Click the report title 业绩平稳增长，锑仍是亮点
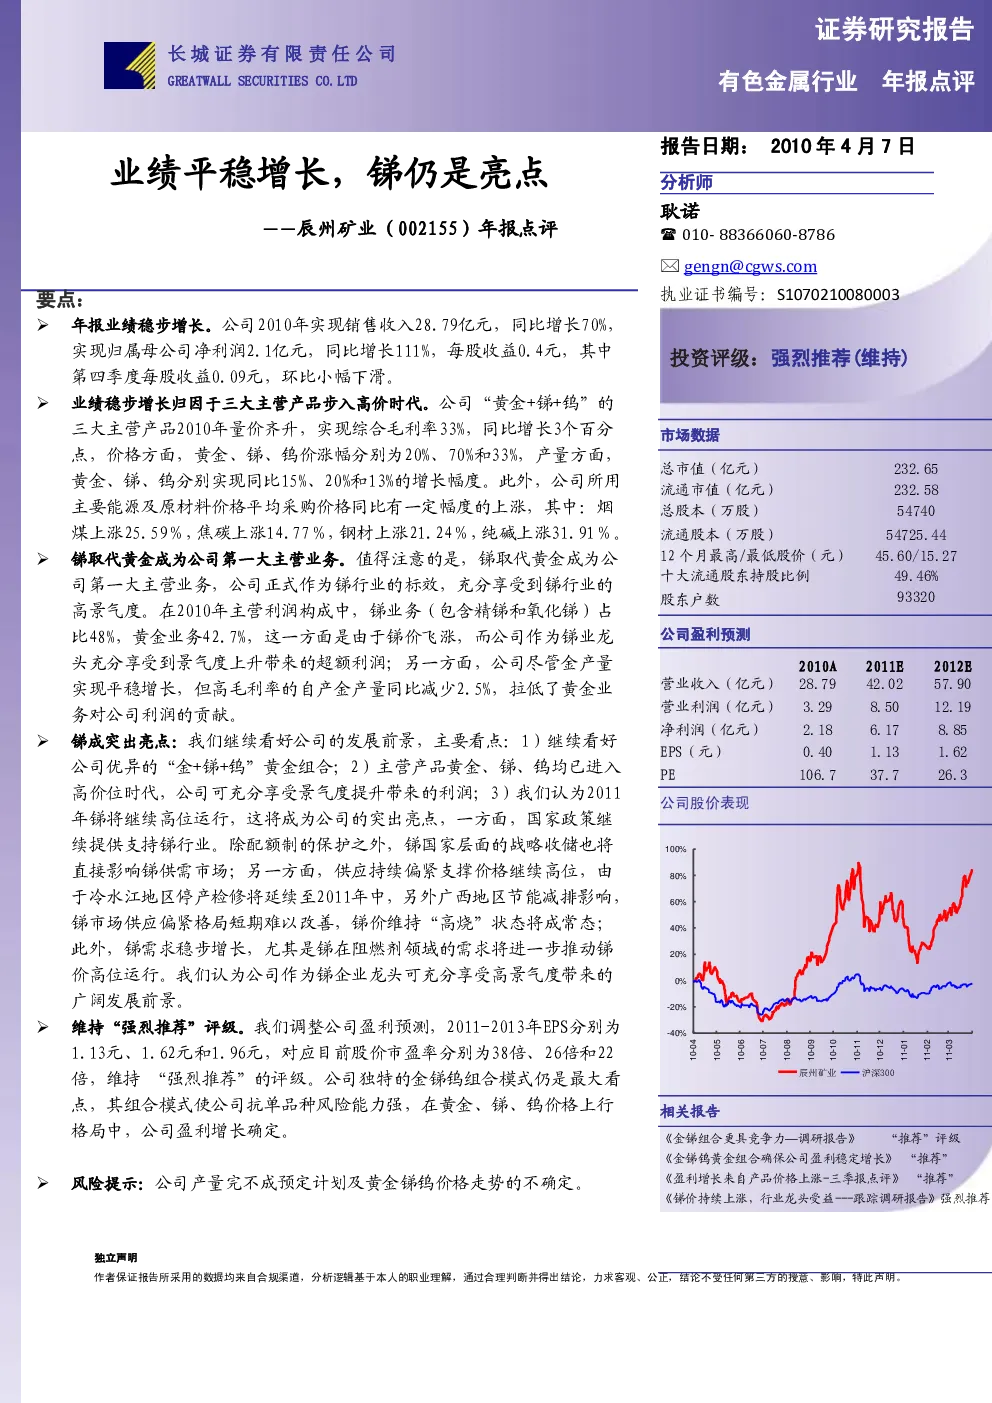 330,173
